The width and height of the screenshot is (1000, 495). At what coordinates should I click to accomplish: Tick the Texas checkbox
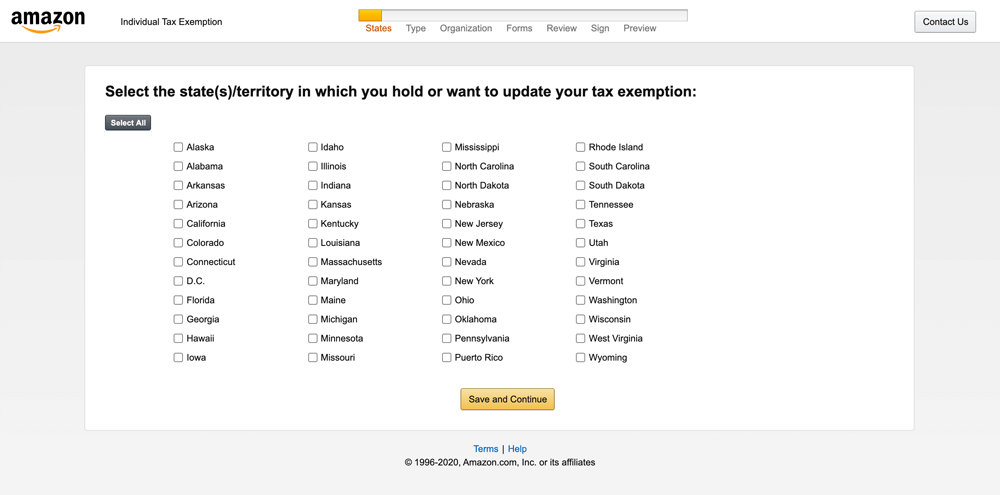click(581, 224)
